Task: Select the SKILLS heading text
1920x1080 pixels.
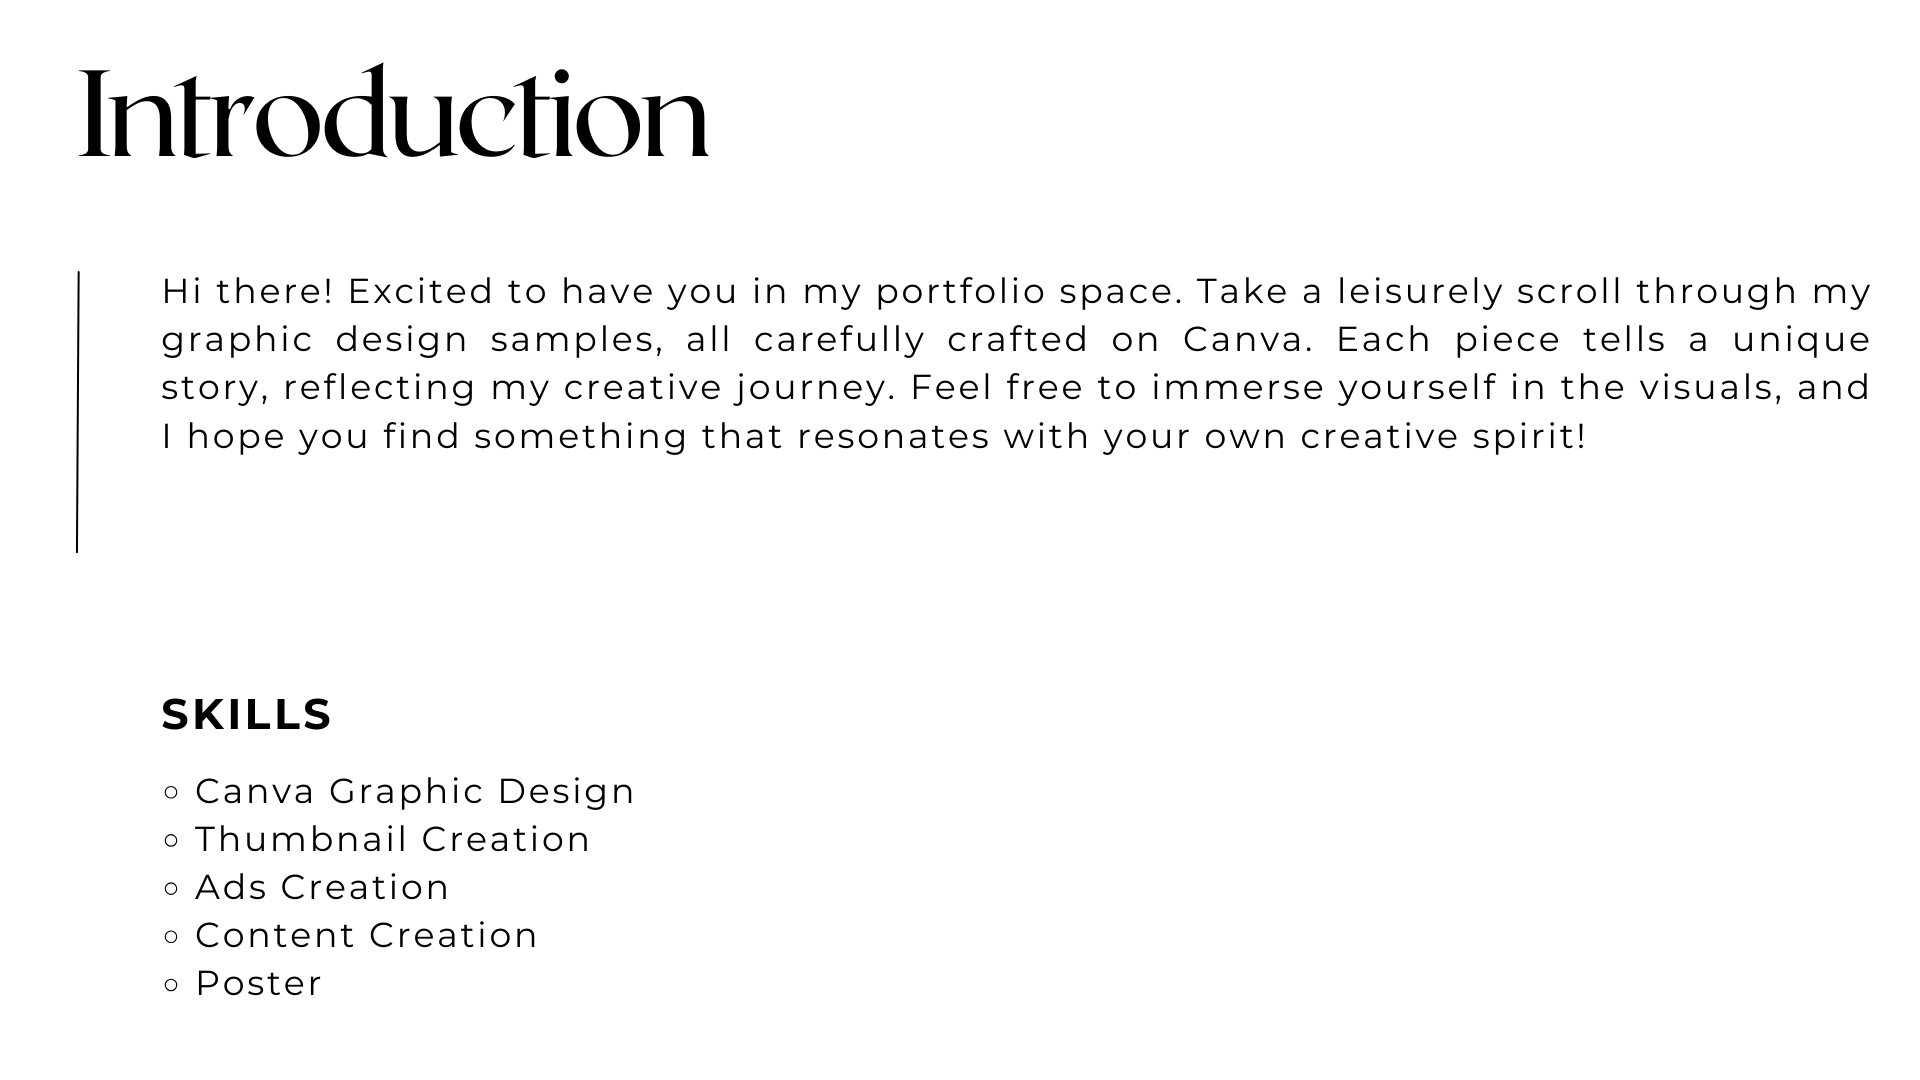Action: point(247,715)
